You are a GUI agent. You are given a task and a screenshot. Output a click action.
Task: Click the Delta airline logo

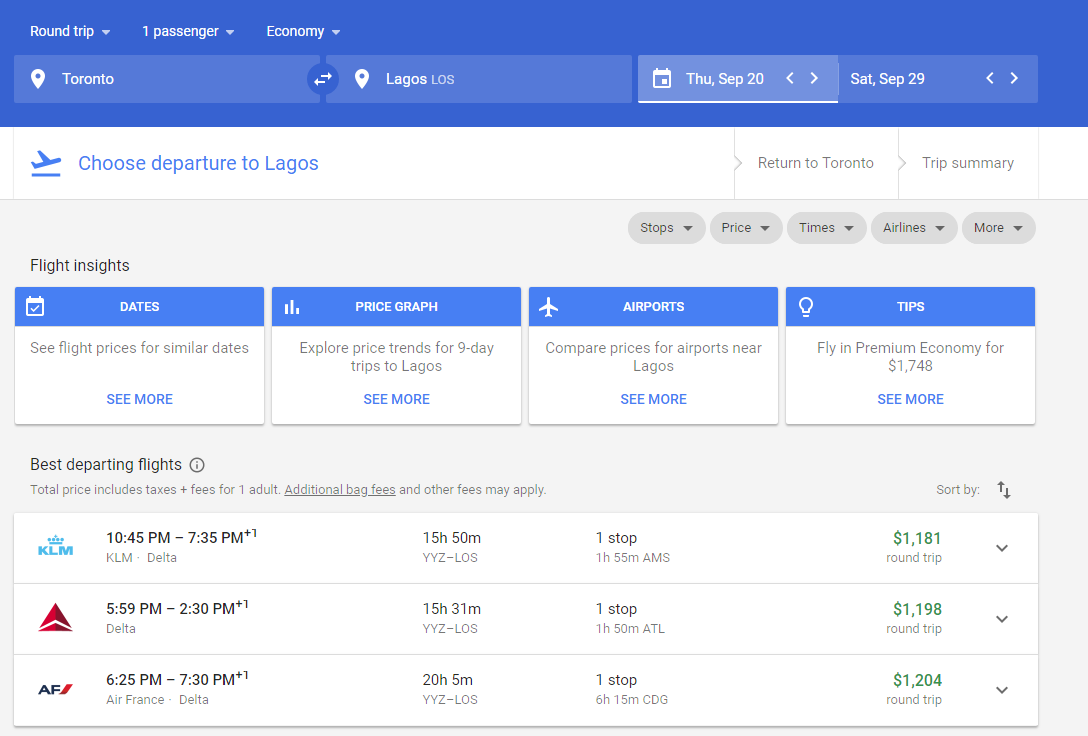pyautogui.click(x=56, y=618)
